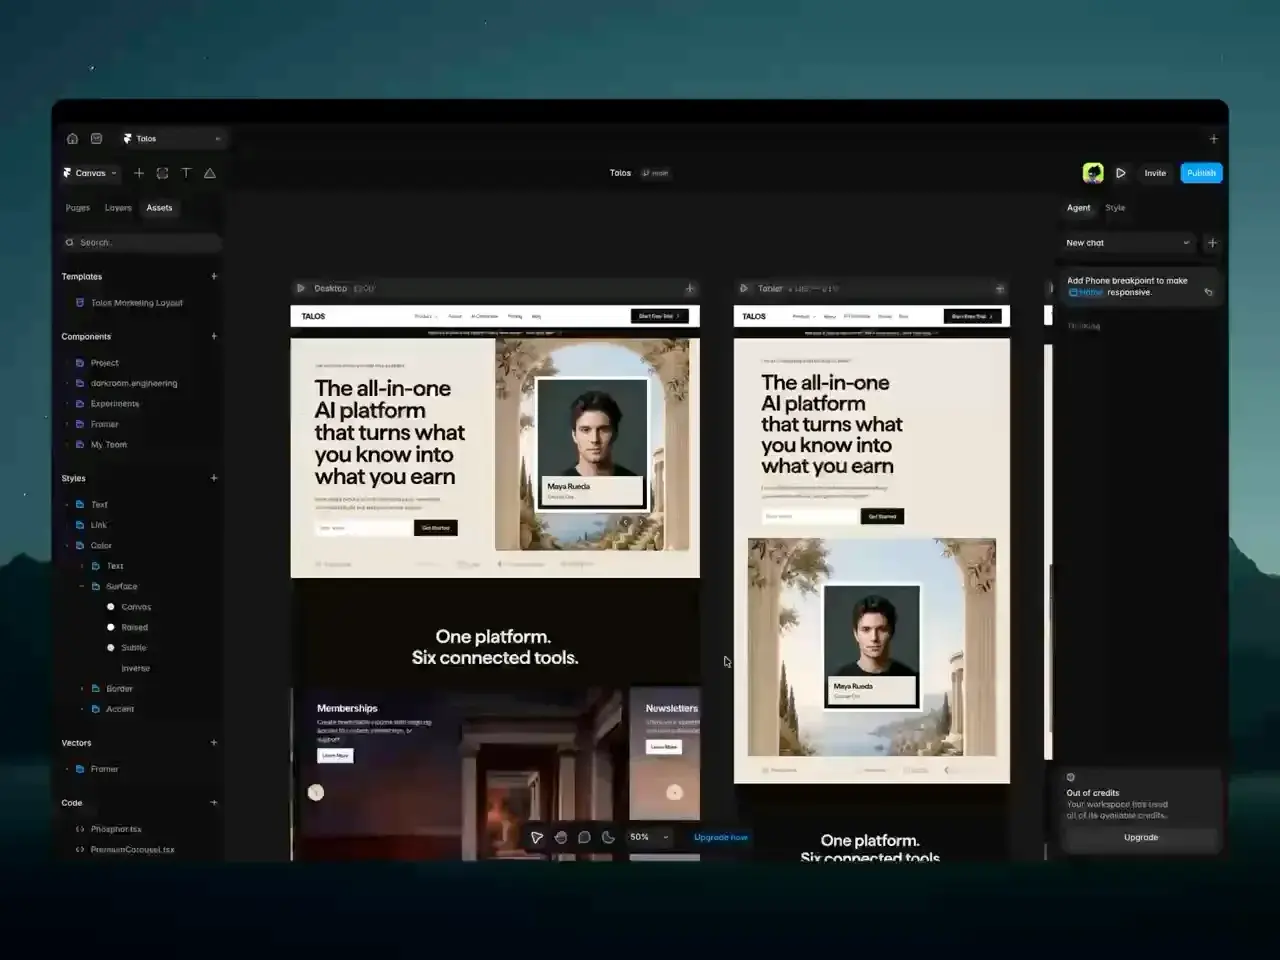Select the cursor pointer tool in bottom toolbar
Screen dimensions: 1280x960
pos(537,837)
